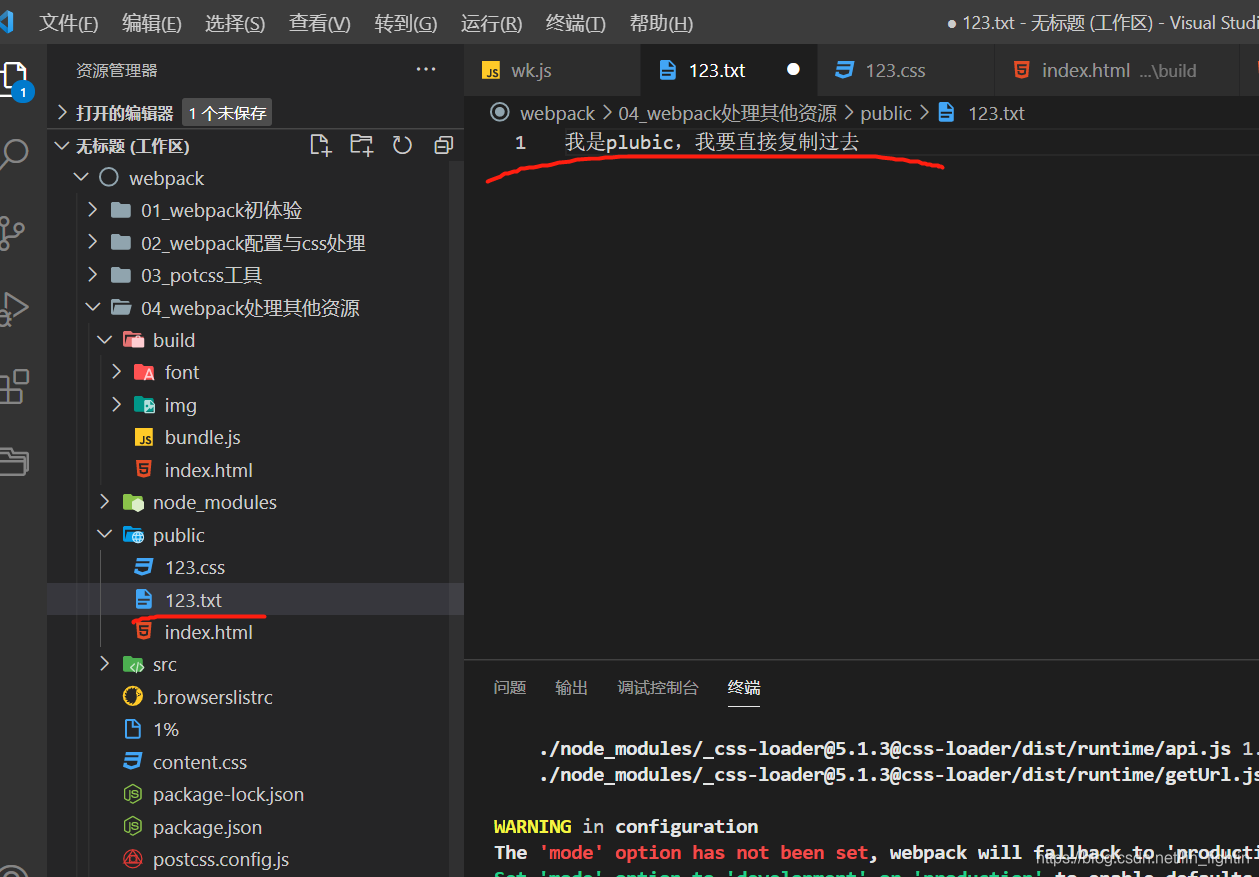
Task: Click the New Folder icon
Action: 362,146
